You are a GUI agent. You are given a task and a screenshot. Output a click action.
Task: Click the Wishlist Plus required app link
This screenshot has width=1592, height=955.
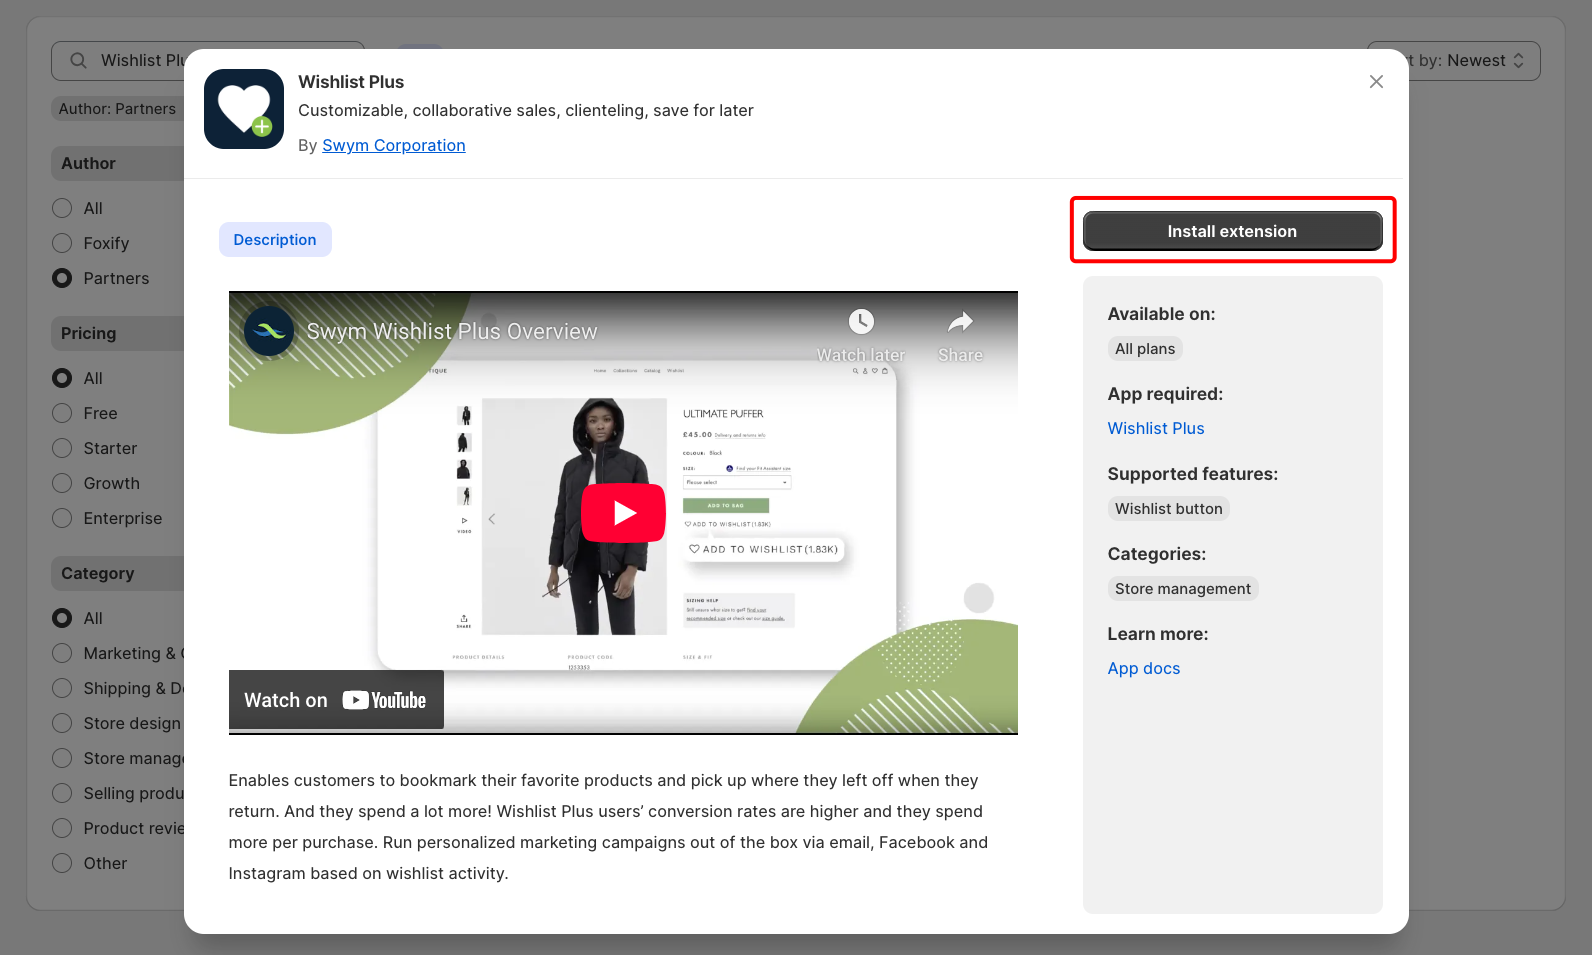coord(1155,428)
